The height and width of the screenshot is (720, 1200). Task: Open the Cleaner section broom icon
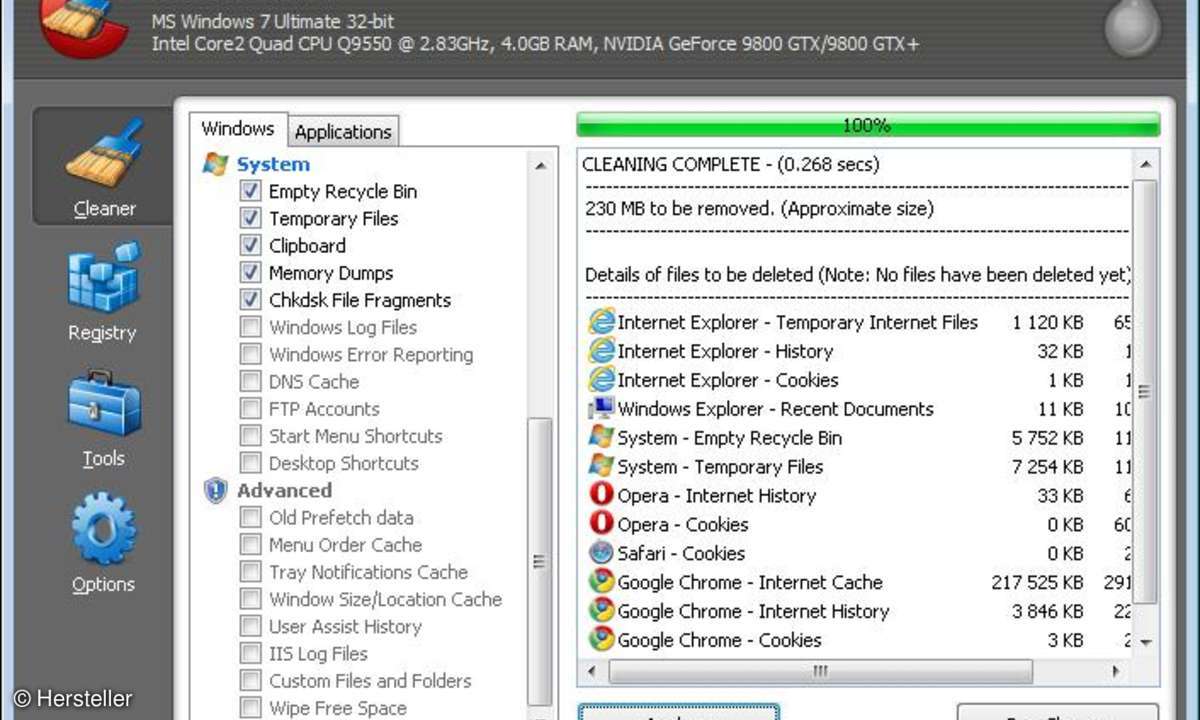[x=104, y=154]
